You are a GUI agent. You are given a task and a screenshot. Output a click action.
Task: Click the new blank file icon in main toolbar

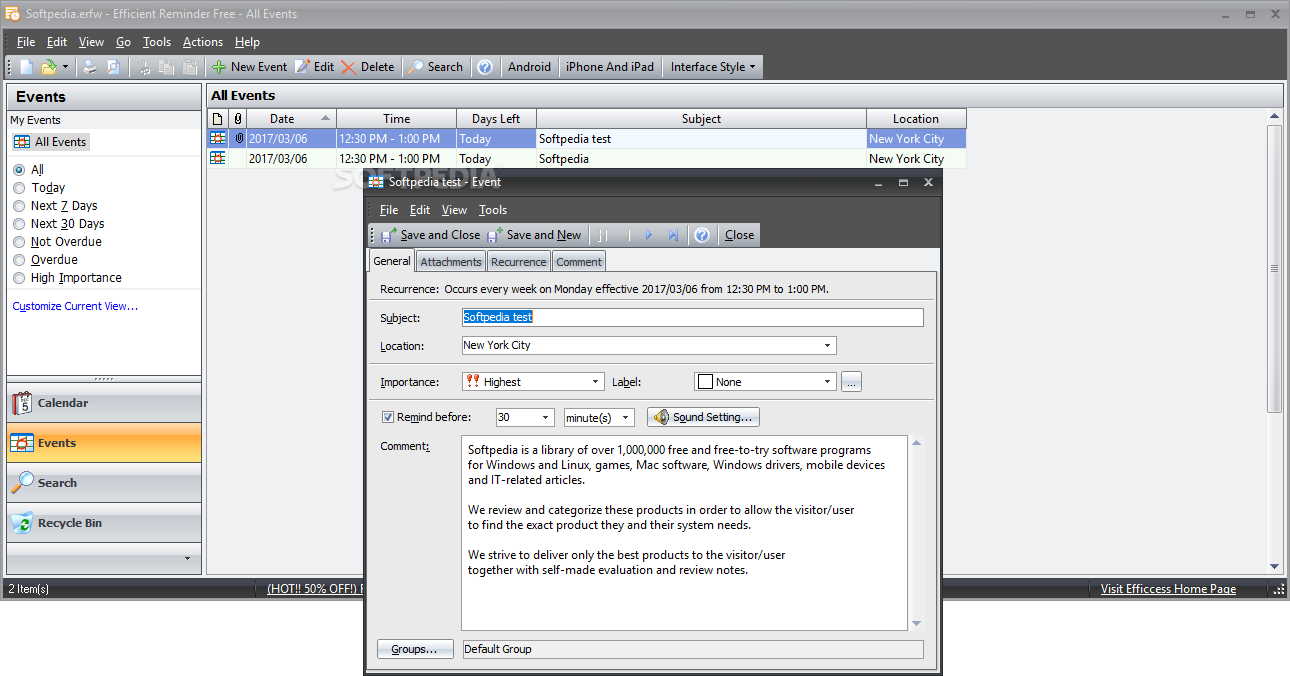click(x=27, y=67)
